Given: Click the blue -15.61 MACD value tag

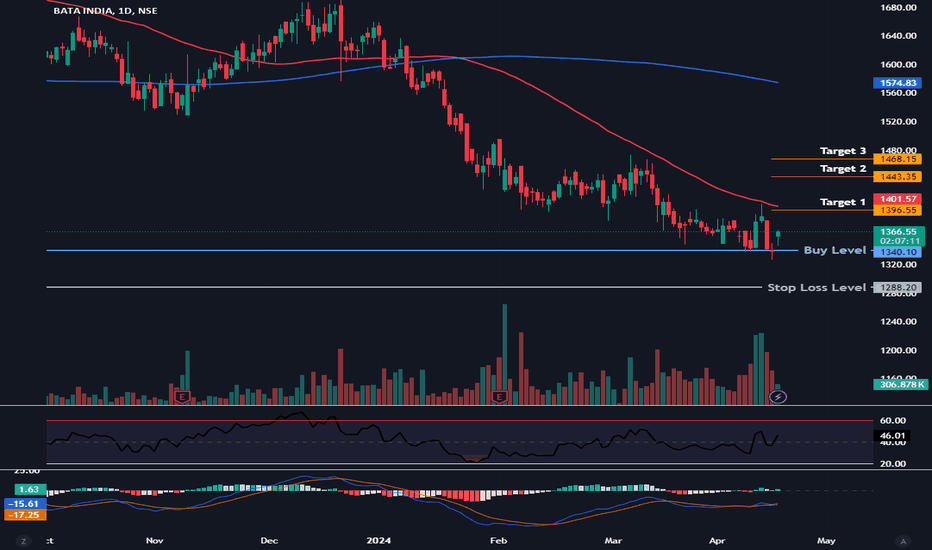Looking at the screenshot, I should tap(25, 504).
